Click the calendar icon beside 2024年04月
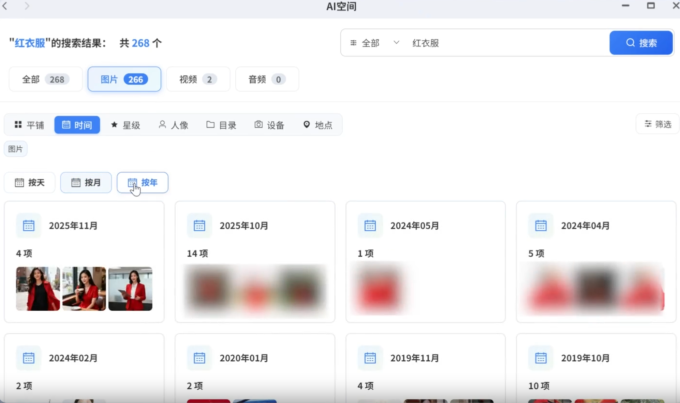 click(541, 226)
